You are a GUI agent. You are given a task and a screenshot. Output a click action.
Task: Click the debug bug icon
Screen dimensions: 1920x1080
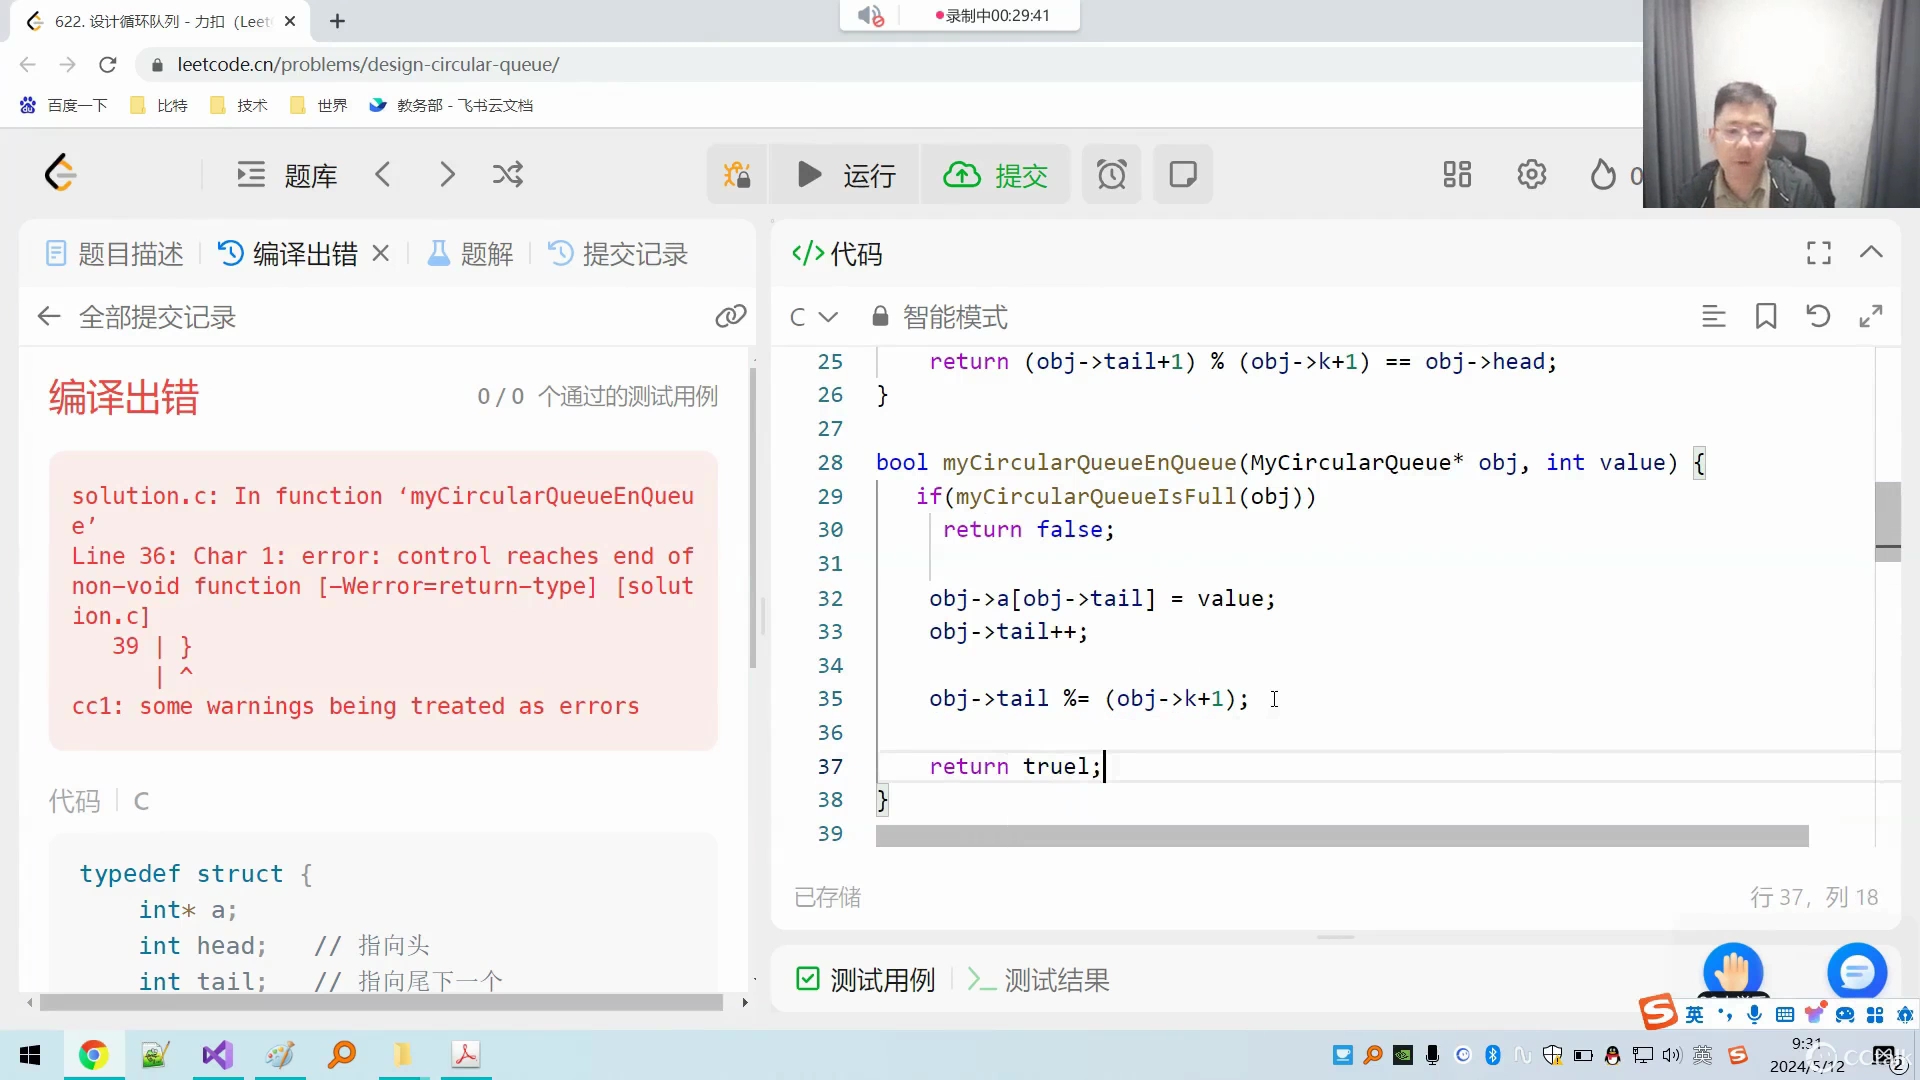737,175
